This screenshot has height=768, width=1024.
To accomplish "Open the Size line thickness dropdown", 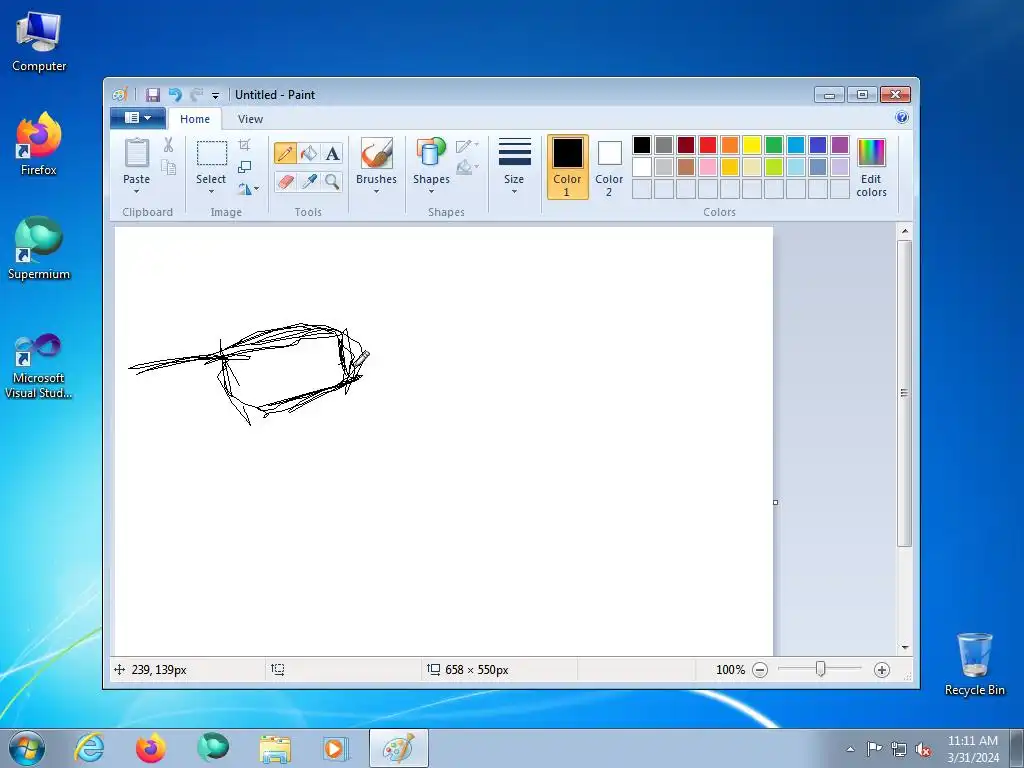I will click(x=514, y=167).
